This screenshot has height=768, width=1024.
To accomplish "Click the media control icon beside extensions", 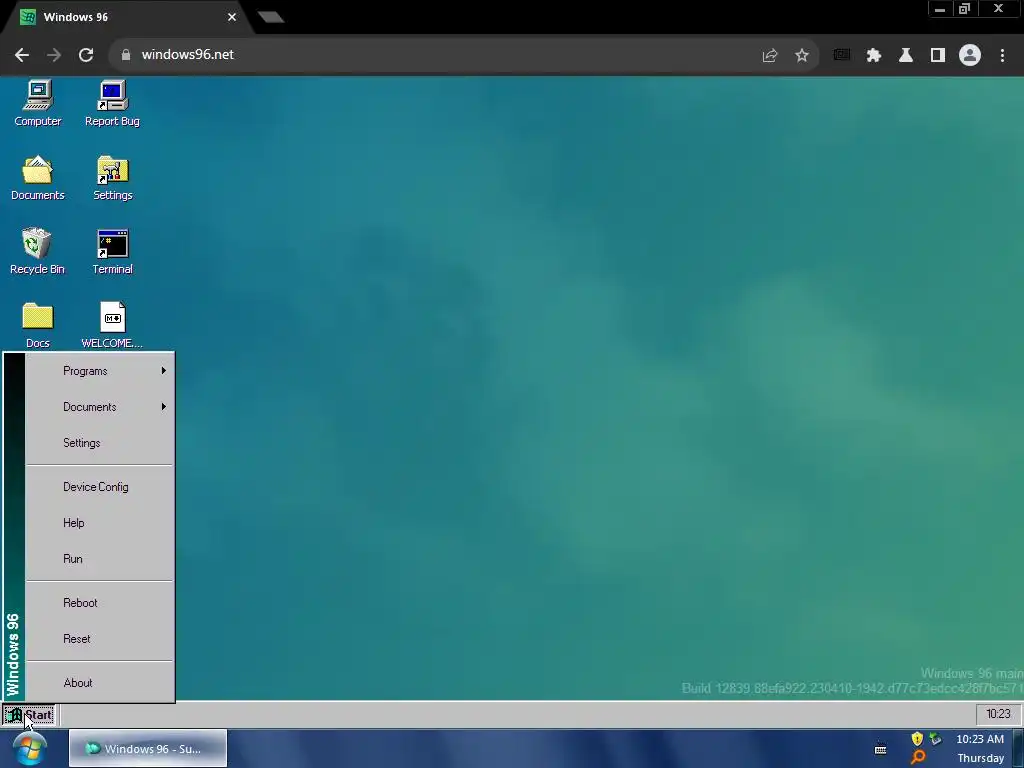I will tap(842, 56).
